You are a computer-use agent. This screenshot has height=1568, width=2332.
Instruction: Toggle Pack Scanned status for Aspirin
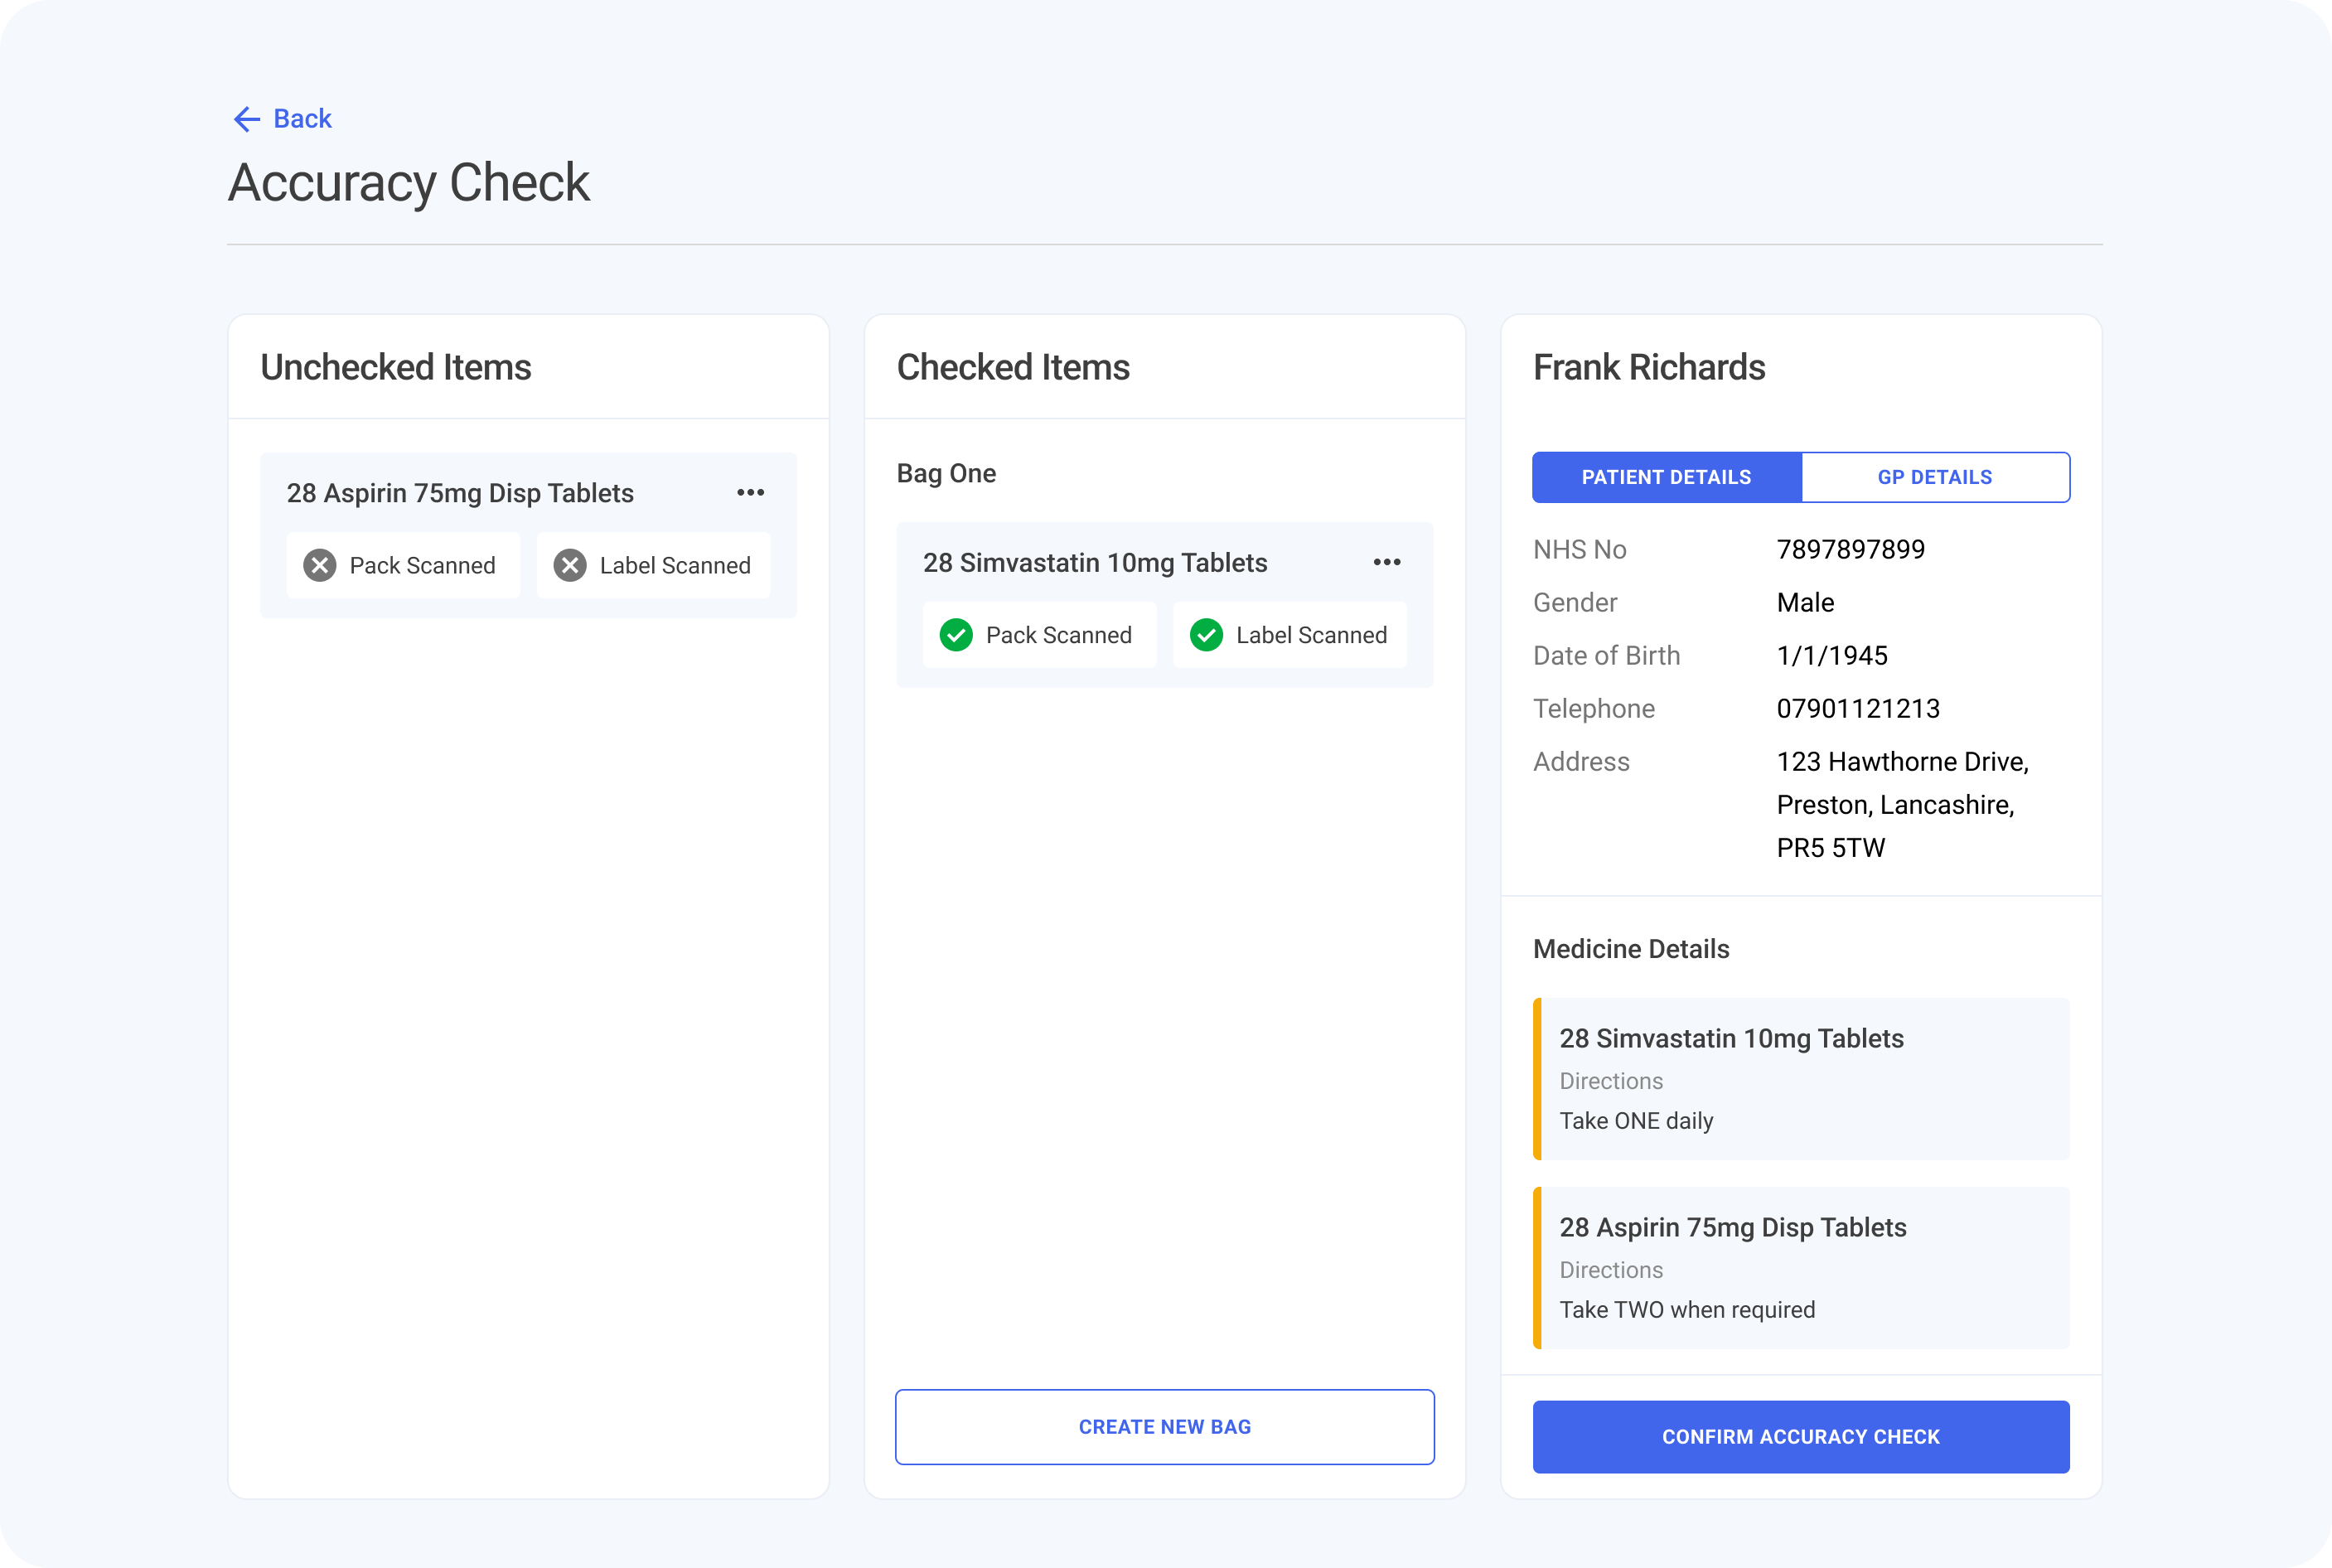tap(403, 565)
